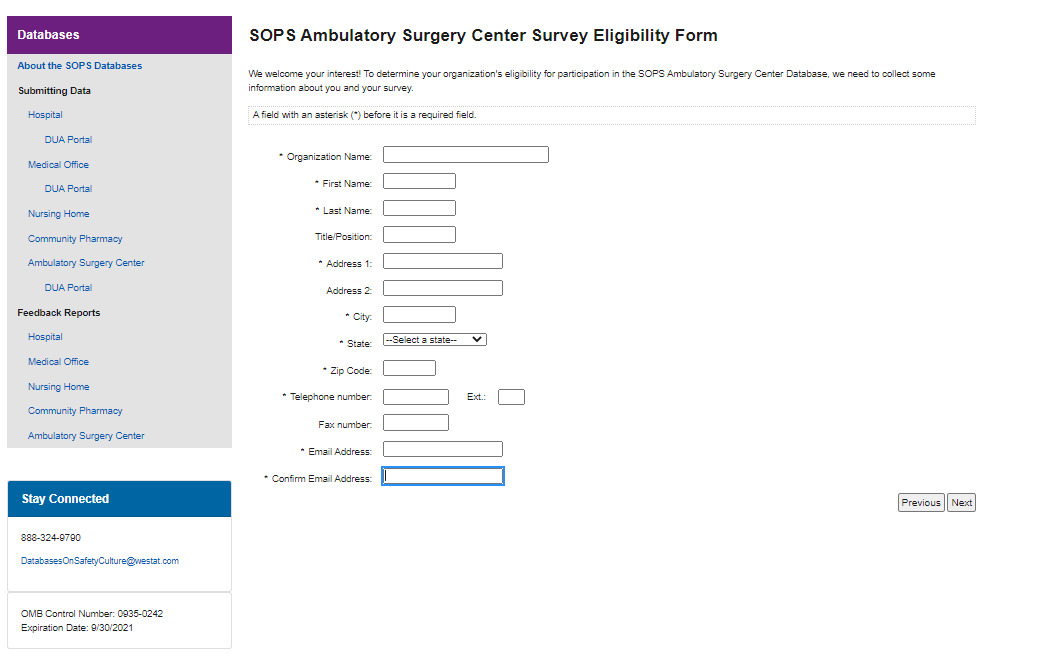Screen dimensions: 1040x662
Task: Click the Next button
Action: tap(961, 503)
